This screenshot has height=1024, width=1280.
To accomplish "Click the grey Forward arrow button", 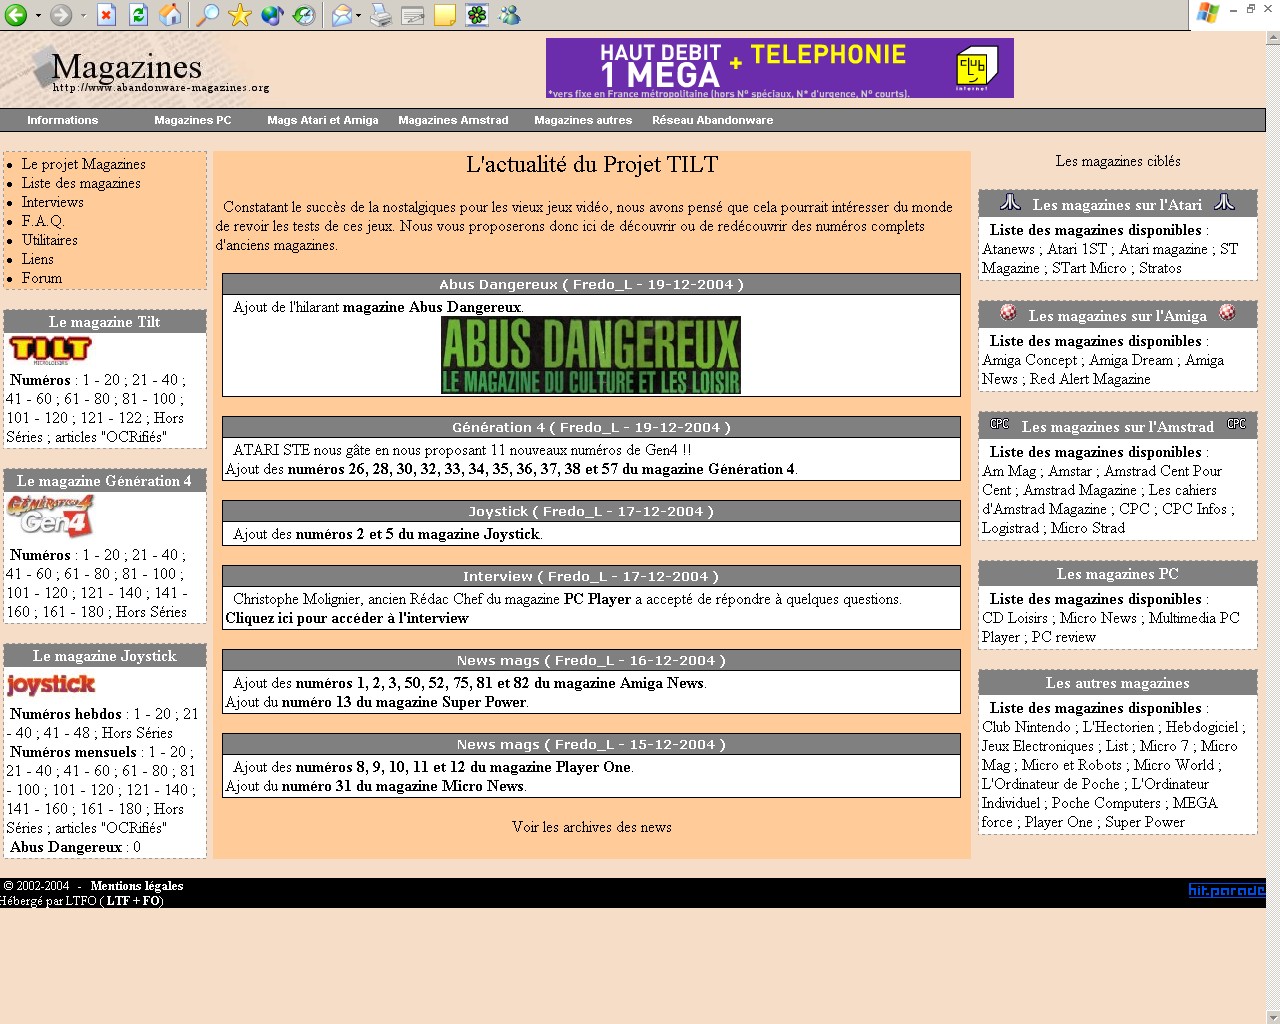I will click(x=61, y=15).
